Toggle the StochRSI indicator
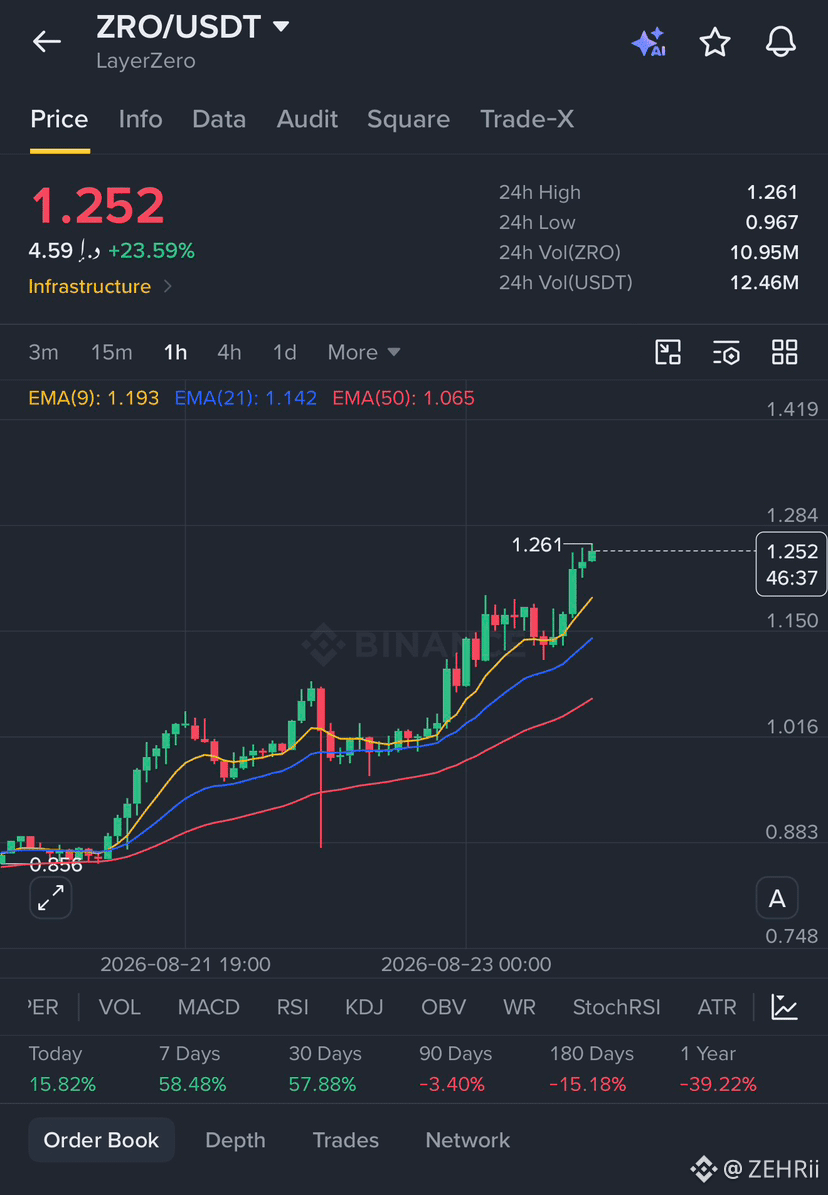 click(616, 1007)
